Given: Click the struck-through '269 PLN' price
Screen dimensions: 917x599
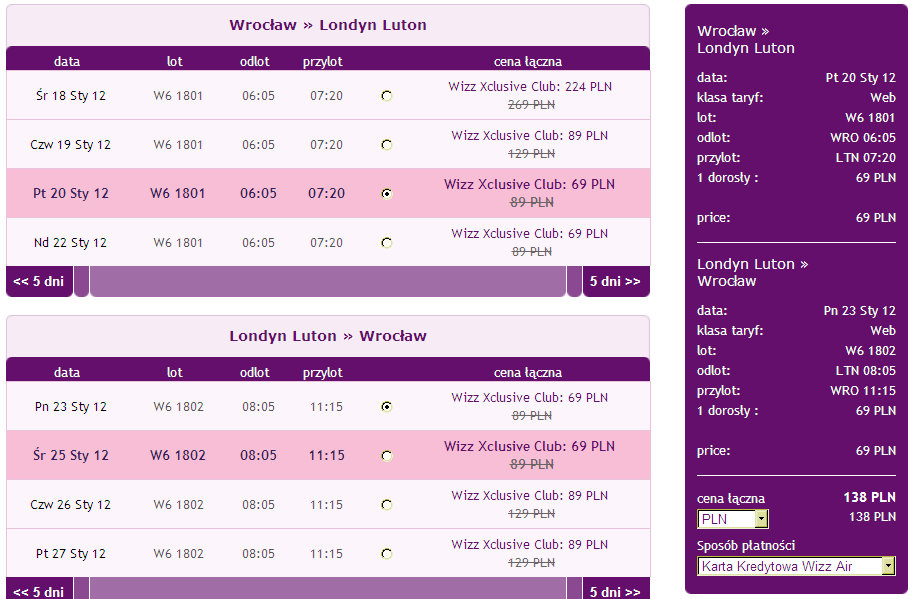Looking at the screenshot, I should pos(532,105).
